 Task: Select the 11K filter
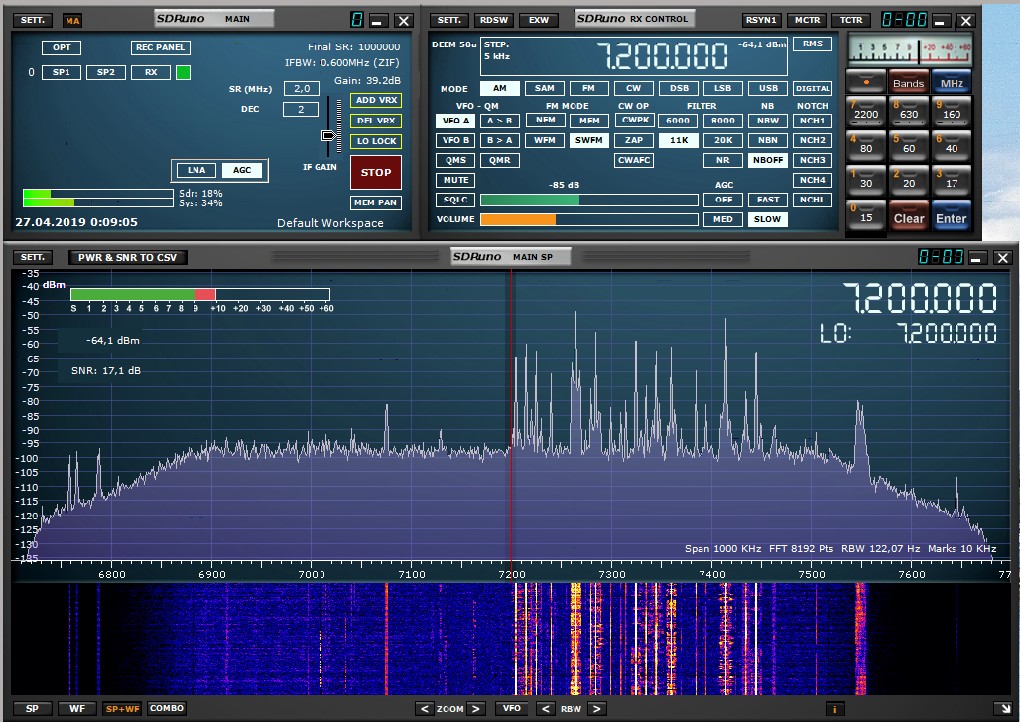(678, 140)
